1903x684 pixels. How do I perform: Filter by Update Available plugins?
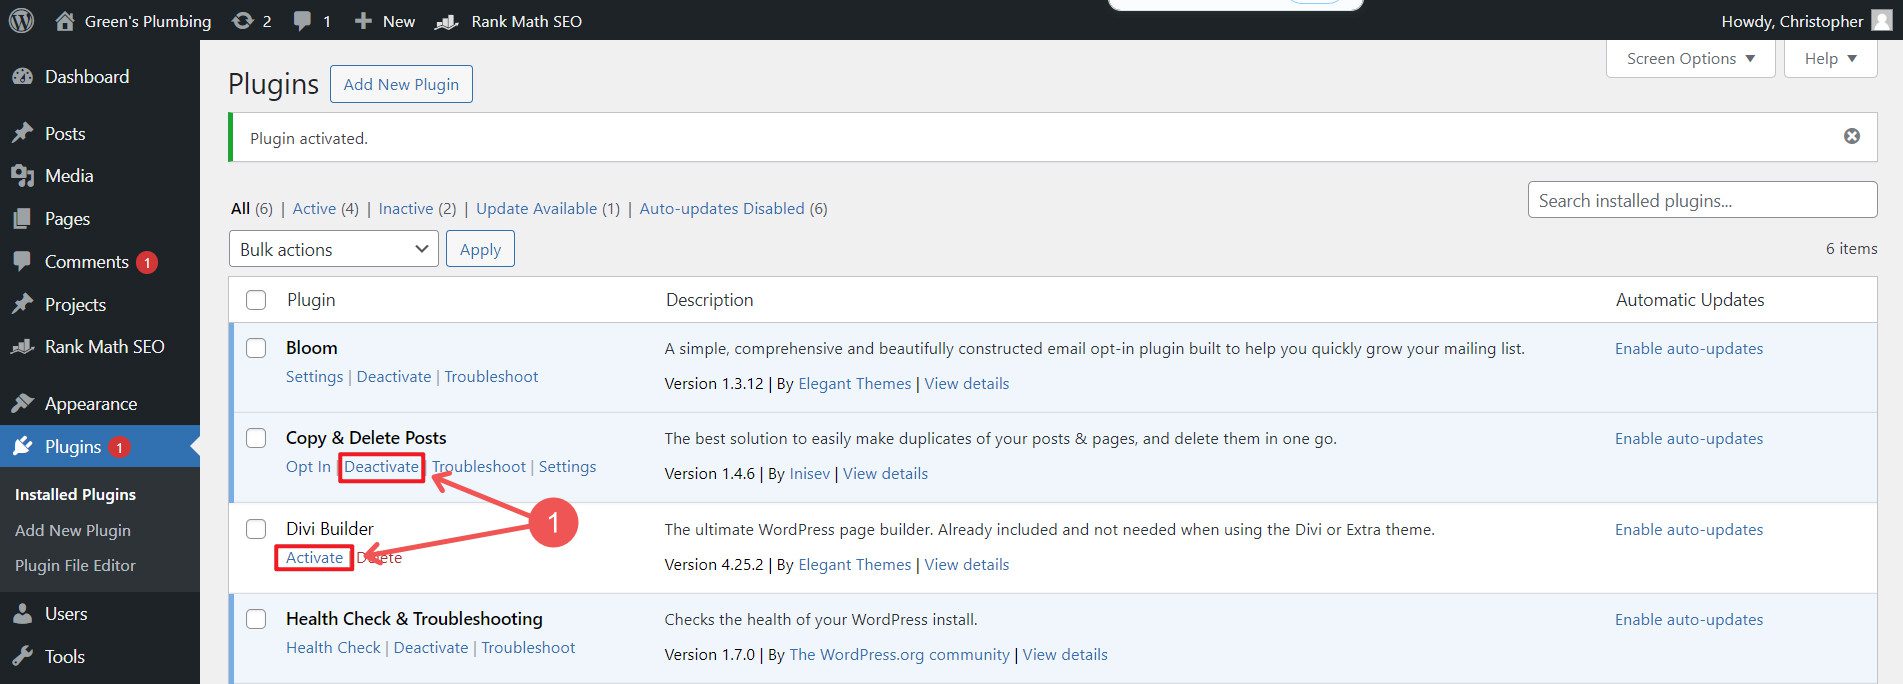pos(536,208)
